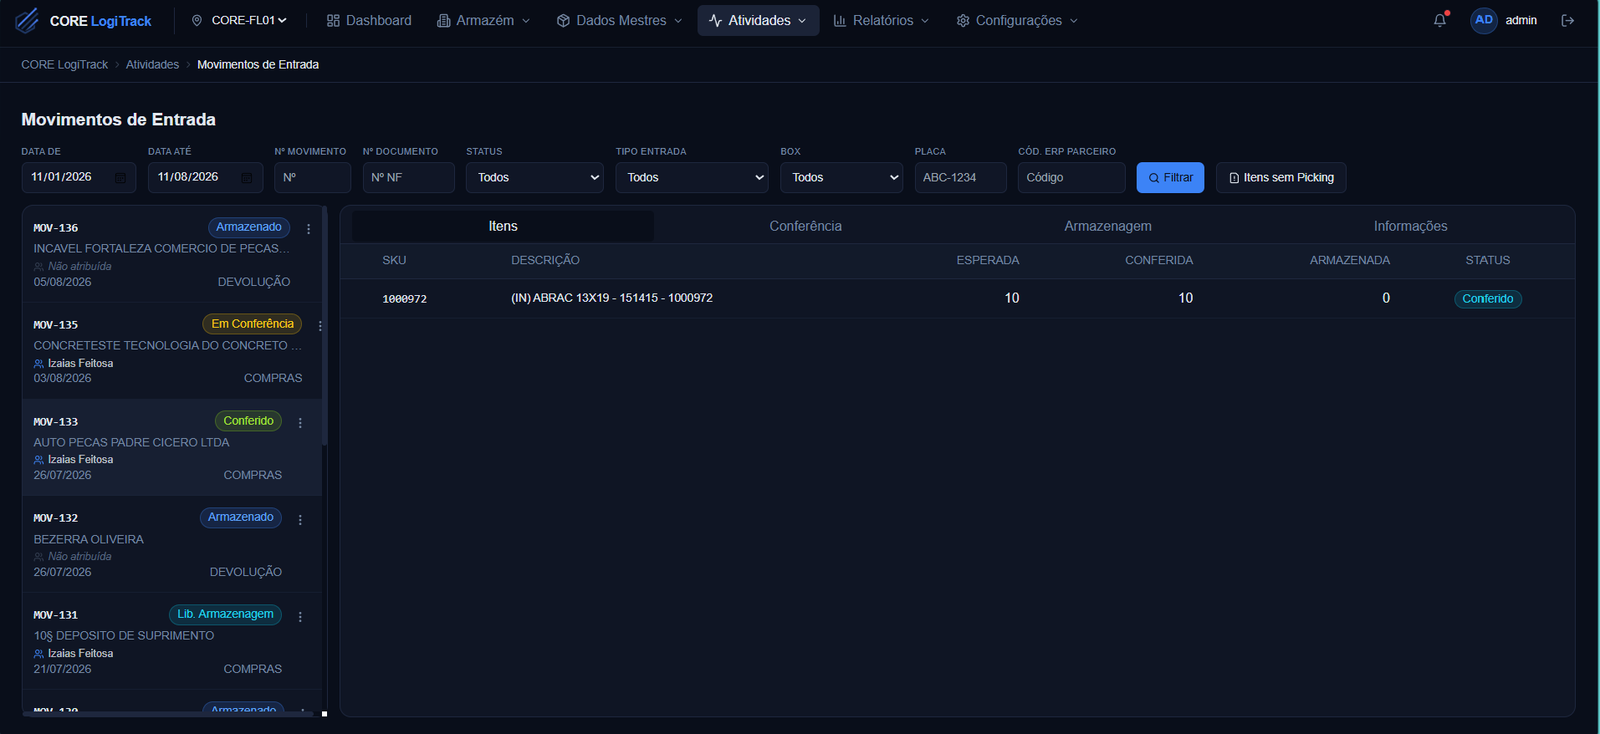Viewport: 1600px width, 734px height.
Task: Focus the Nº Movimento input
Action: (313, 177)
